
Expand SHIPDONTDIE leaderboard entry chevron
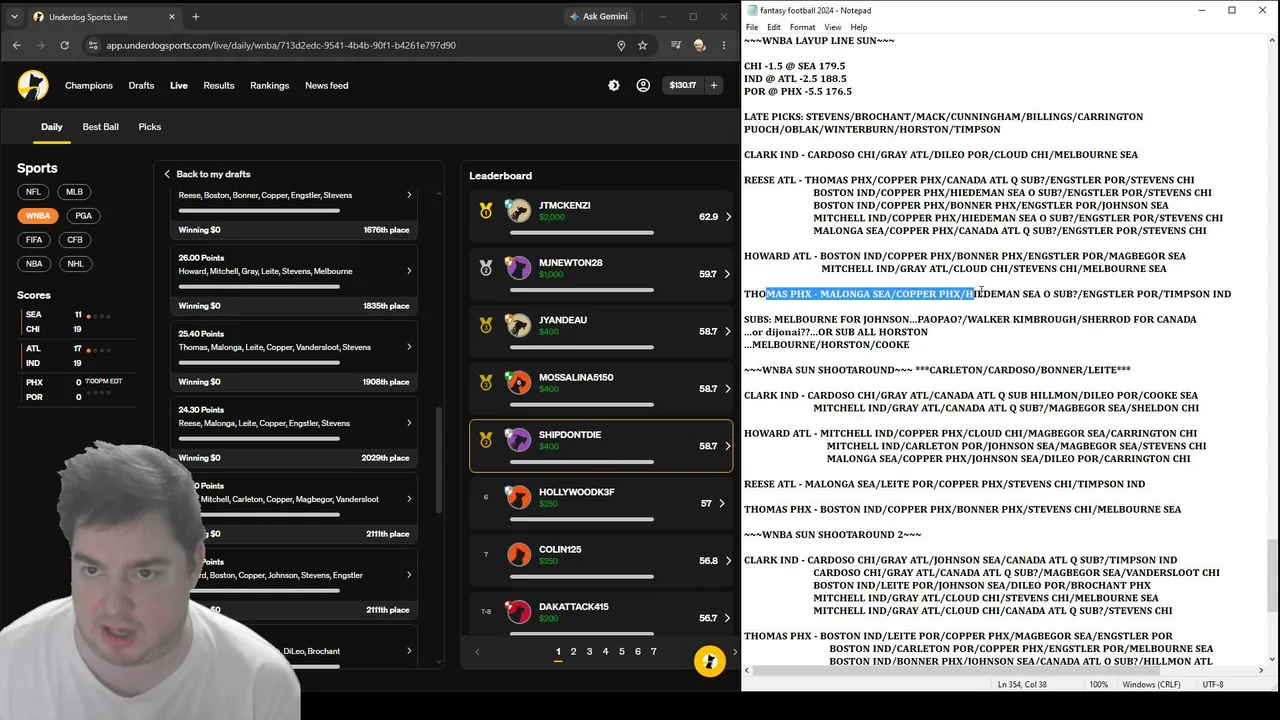point(728,446)
